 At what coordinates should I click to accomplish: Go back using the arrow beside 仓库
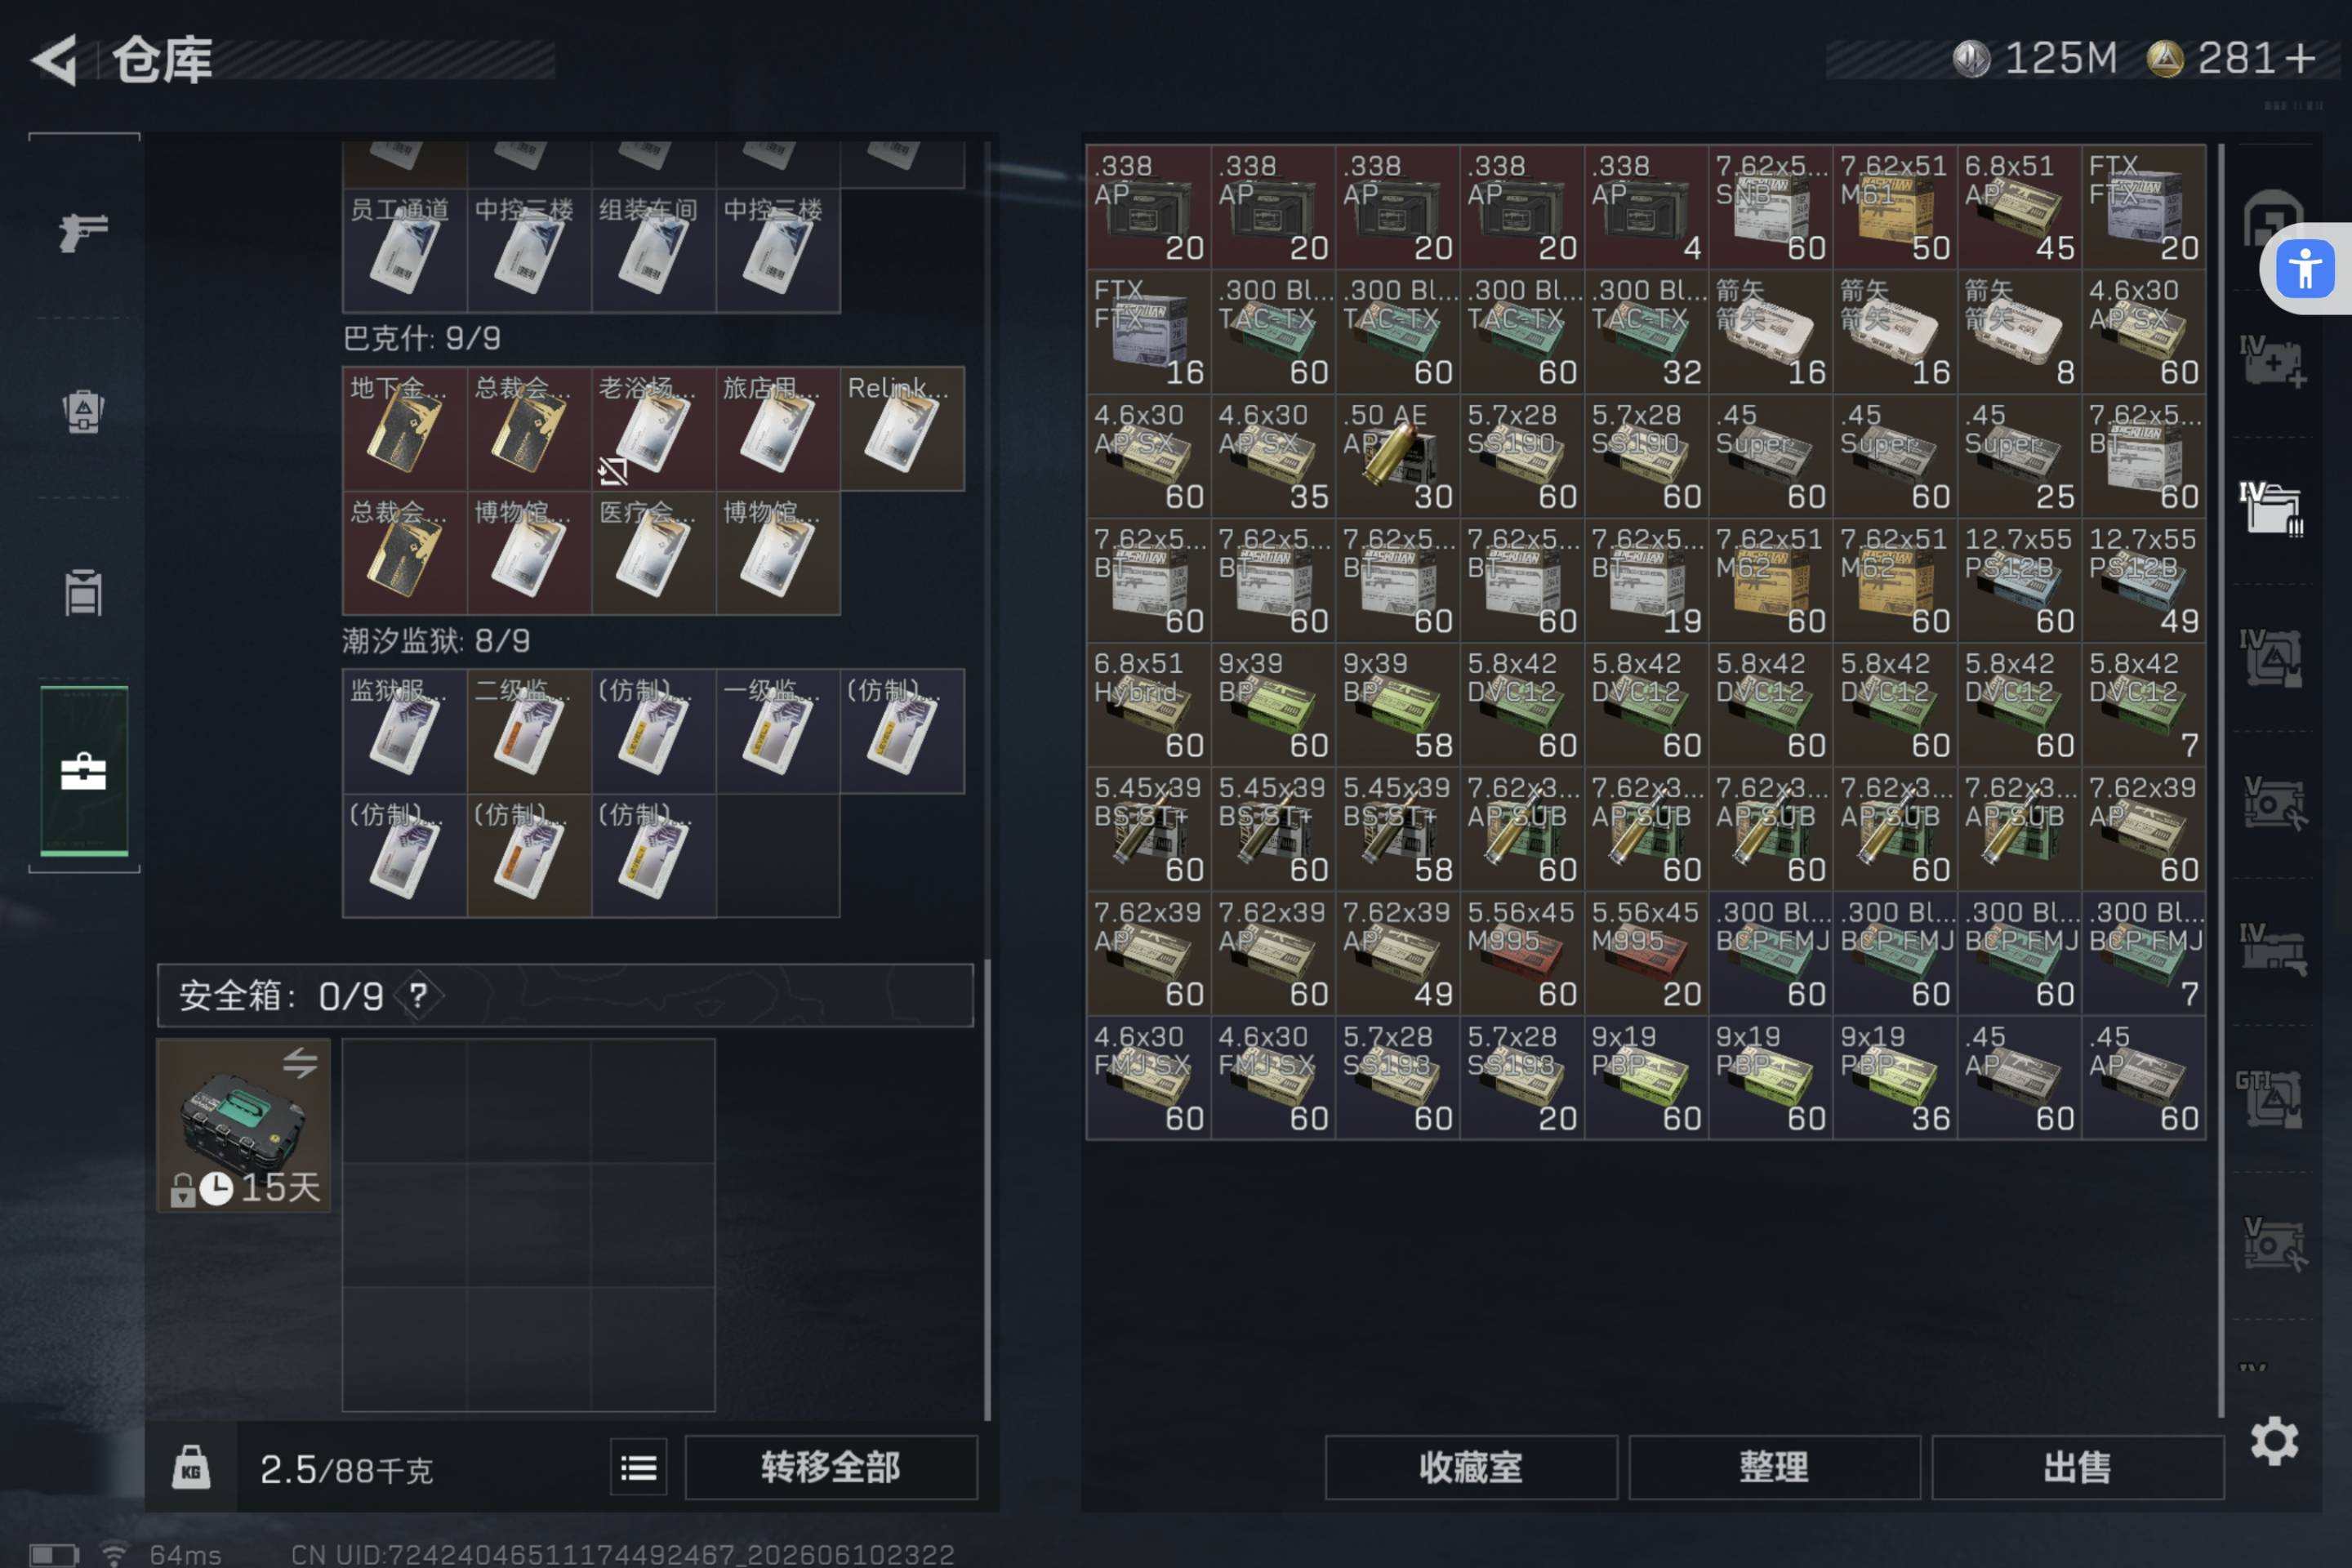[55, 60]
